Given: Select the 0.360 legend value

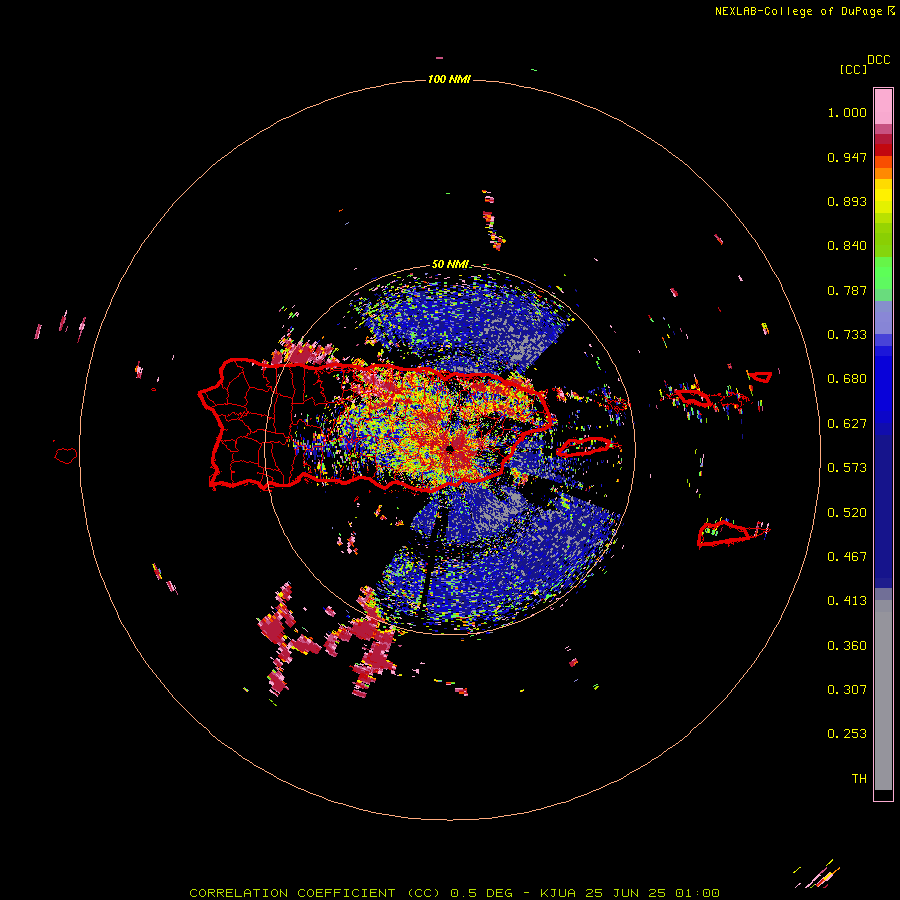Looking at the screenshot, I should (847, 645).
